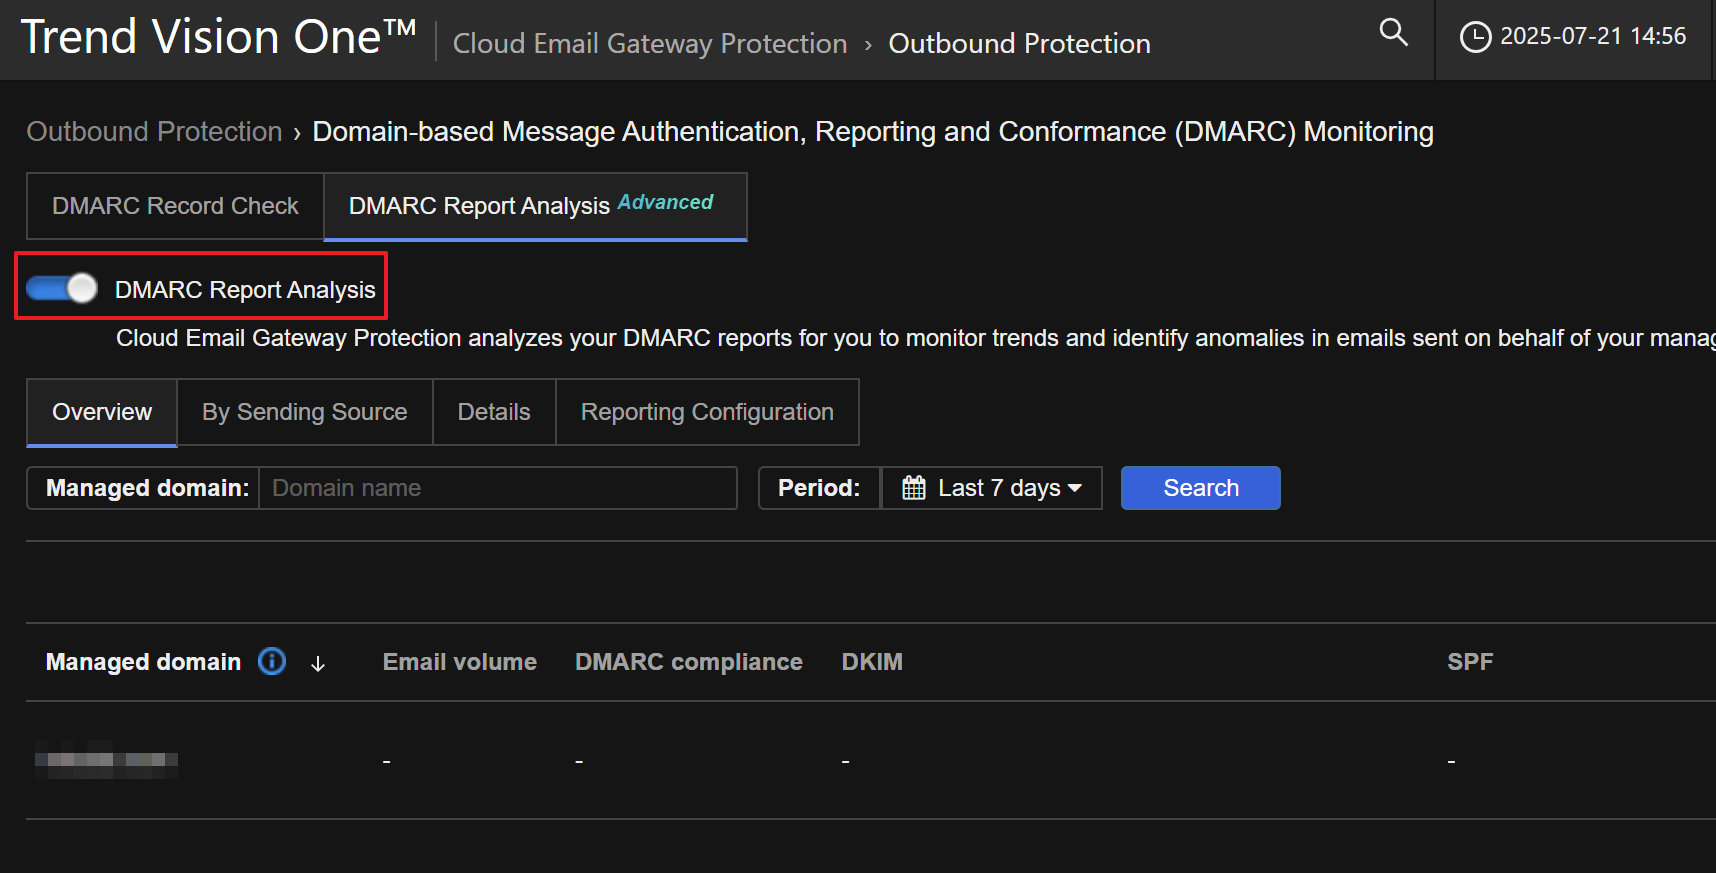The width and height of the screenshot is (1716, 873).
Task: Open the Reporting Configuration tab
Action: click(707, 412)
